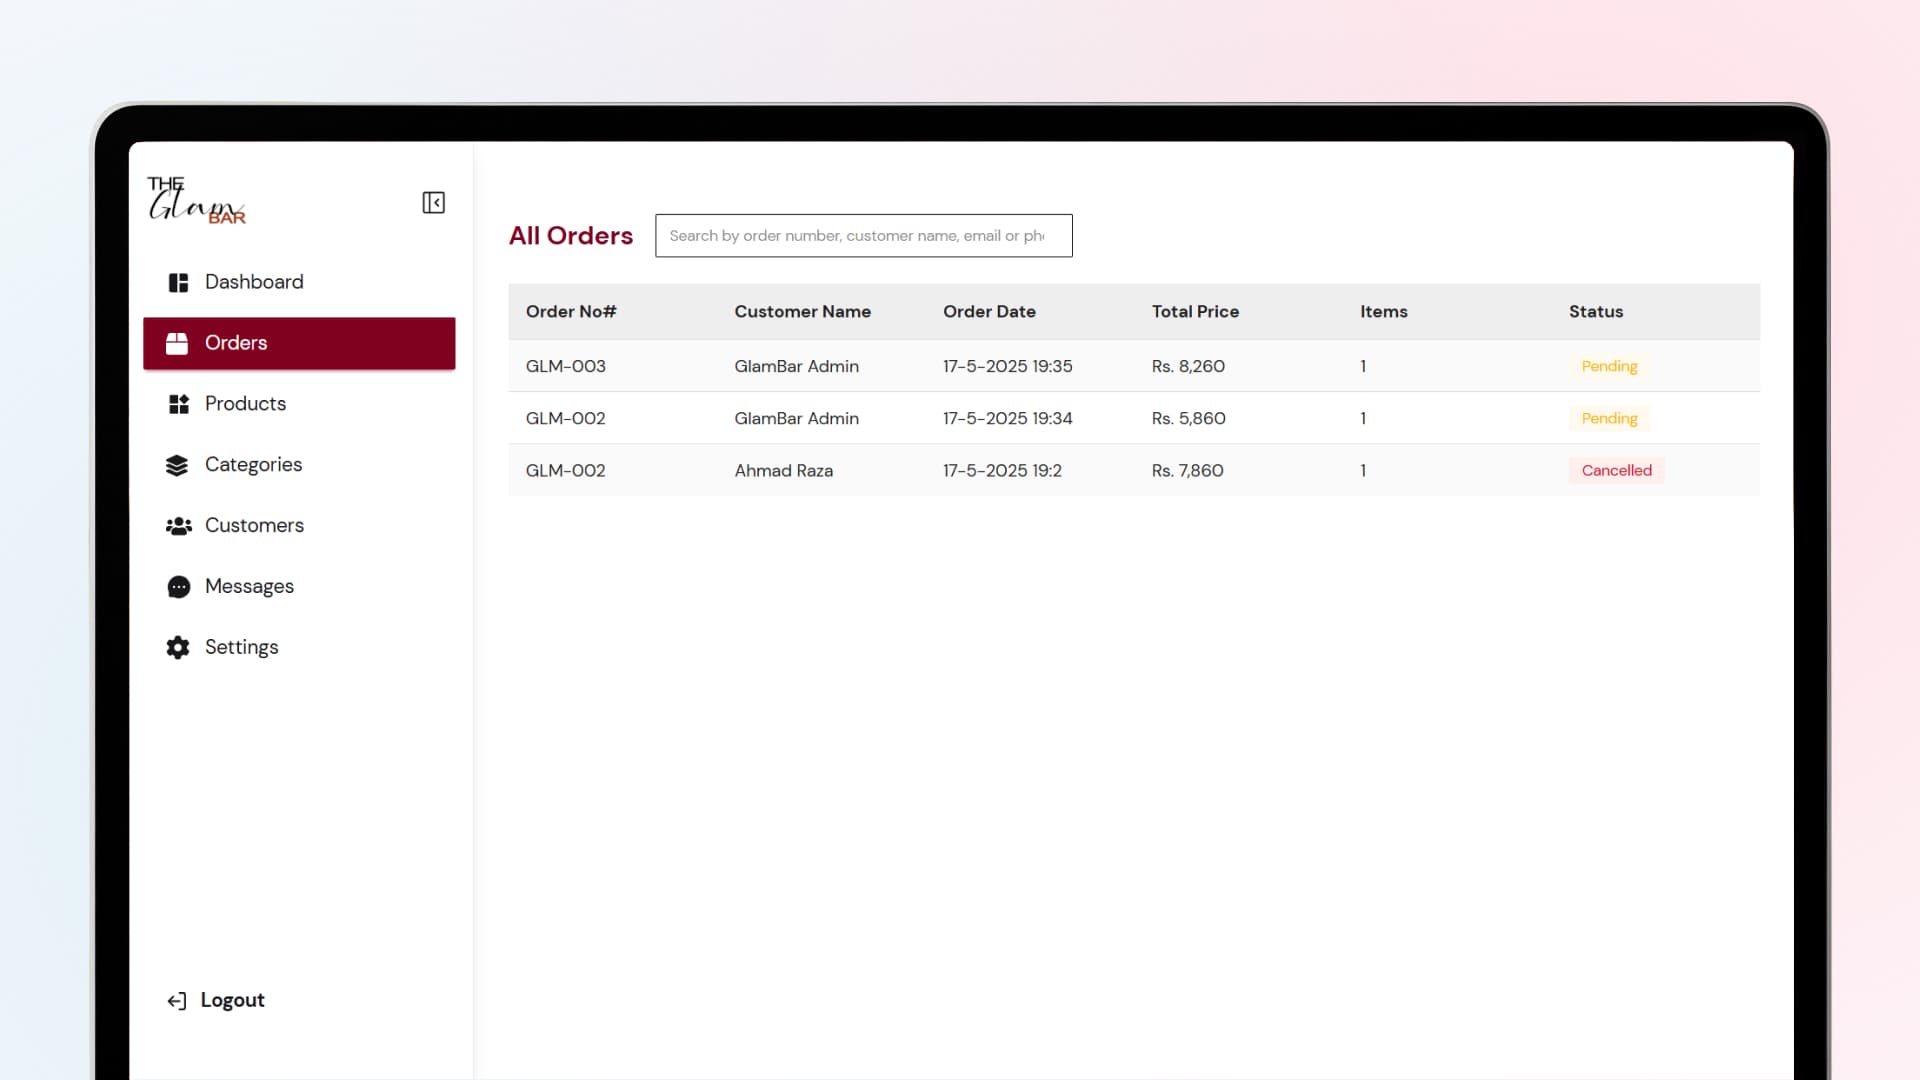Click the Logout arrow icon
1920x1080 pixels.
tap(177, 1001)
